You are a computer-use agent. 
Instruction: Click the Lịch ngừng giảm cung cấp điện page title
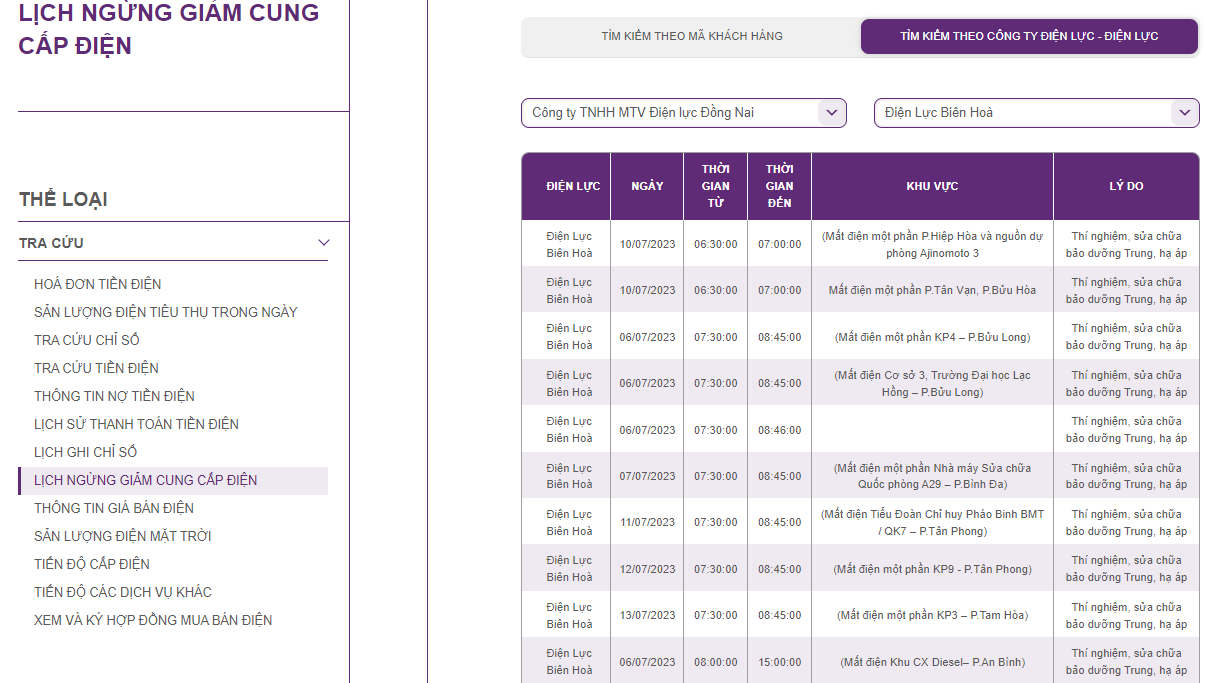point(169,29)
